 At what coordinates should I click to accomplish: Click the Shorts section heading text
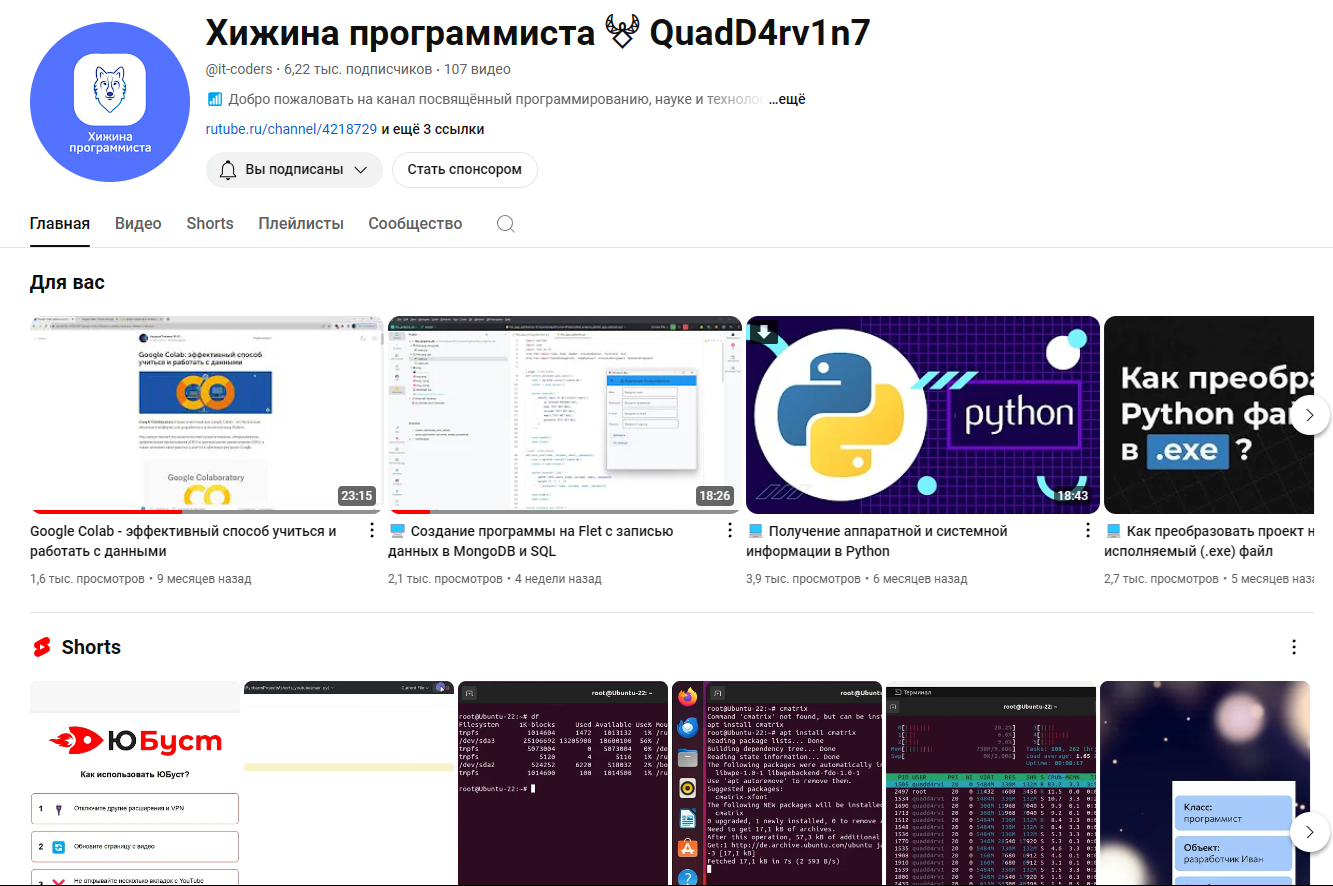[x=91, y=647]
